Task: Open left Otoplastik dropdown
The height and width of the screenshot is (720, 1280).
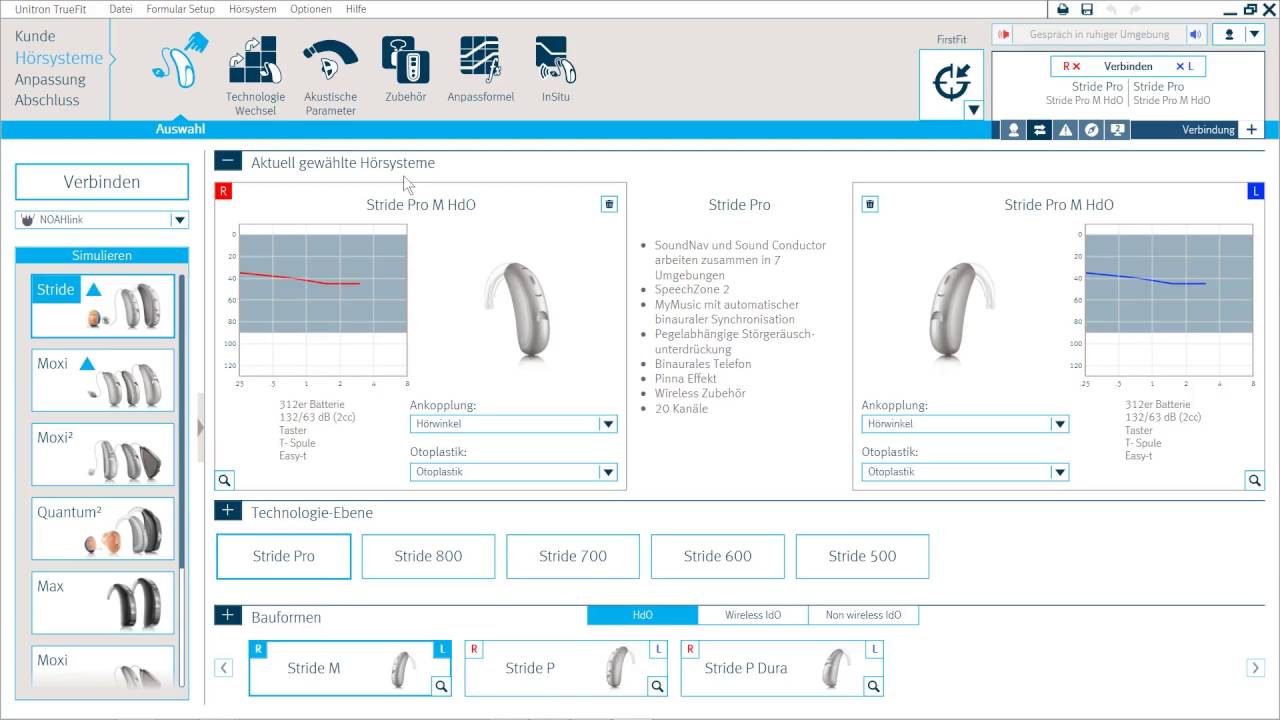Action: (x=965, y=472)
